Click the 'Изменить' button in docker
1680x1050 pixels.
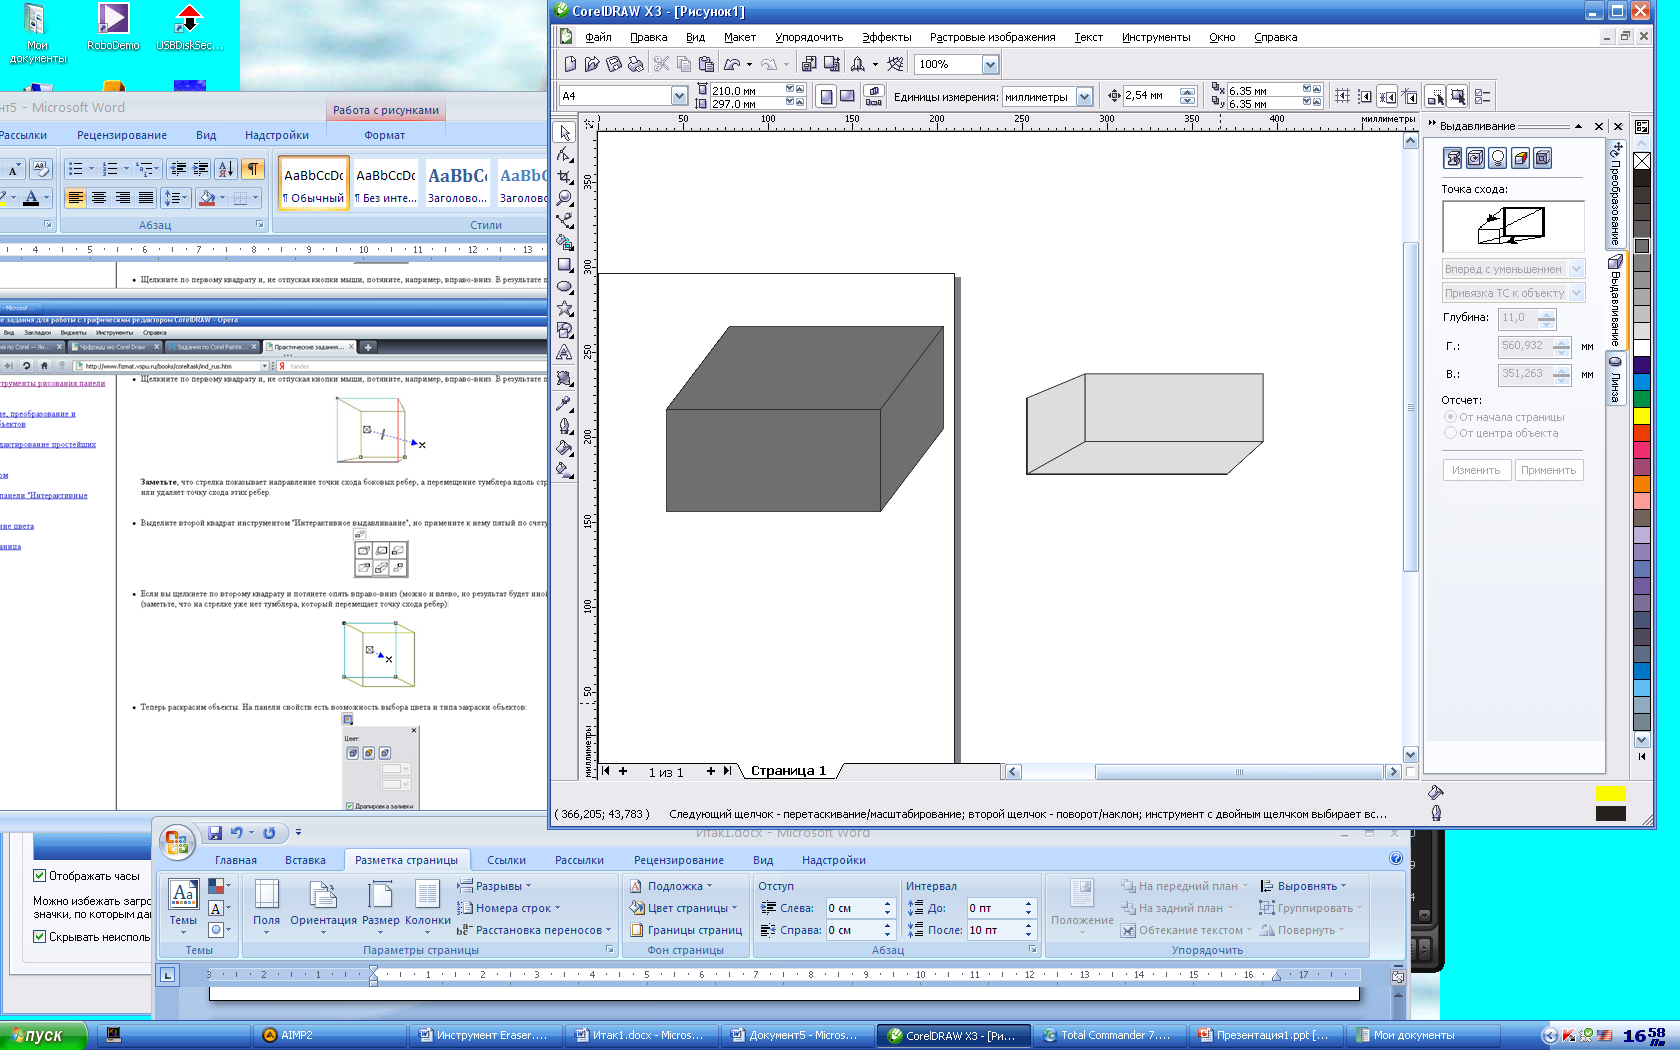1476,470
